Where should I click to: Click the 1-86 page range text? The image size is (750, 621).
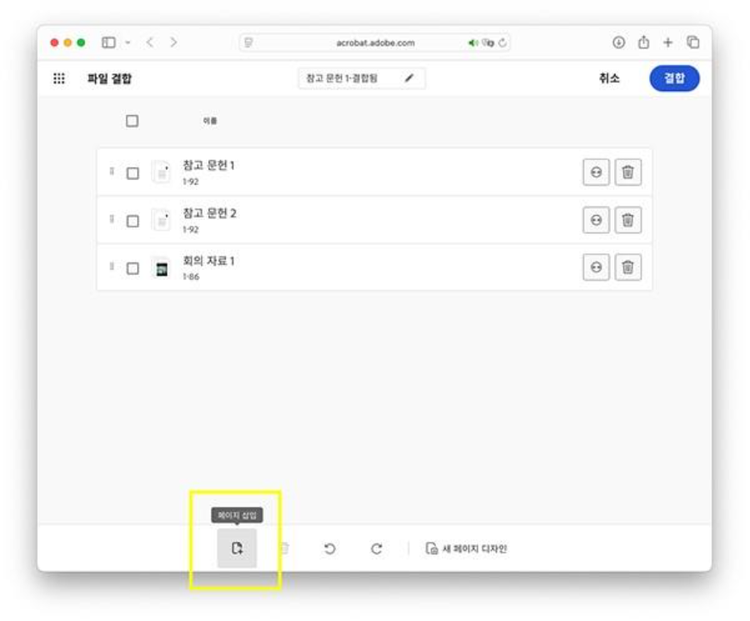[x=191, y=277]
